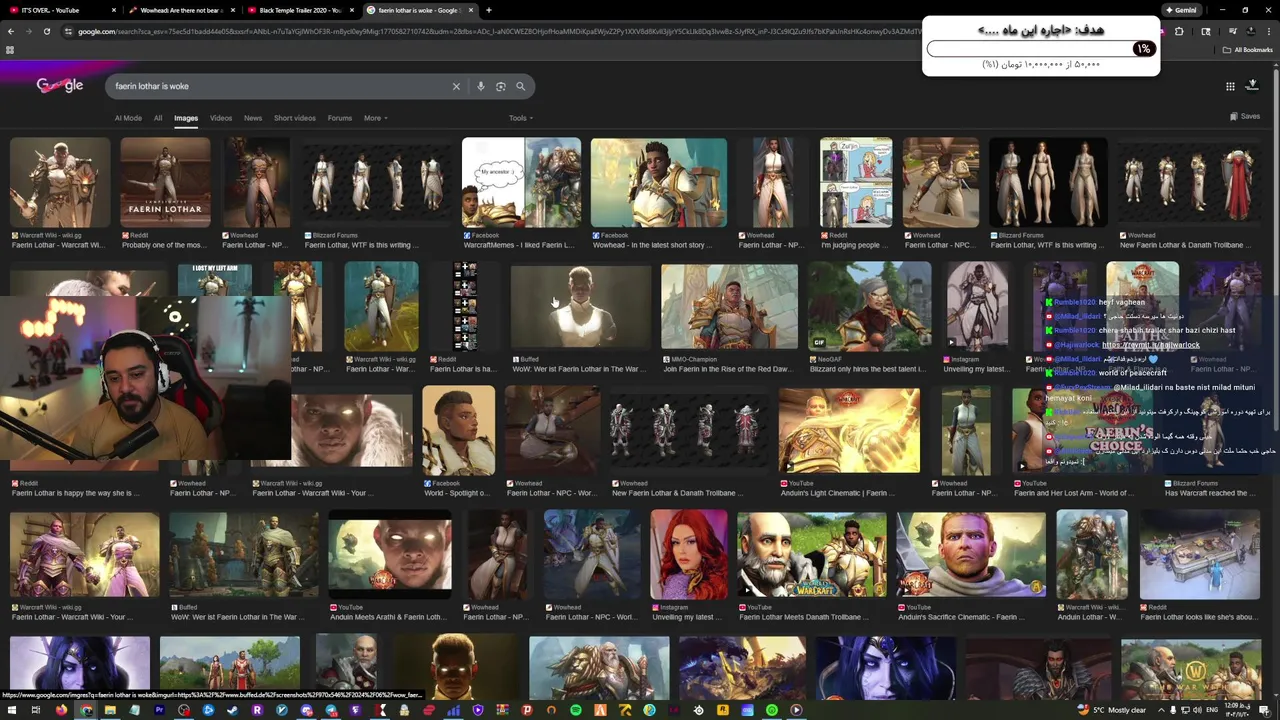Click "Blizzard only hires the best talent" caption
Screen dimensions: 1280x720
(x=867, y=369)
